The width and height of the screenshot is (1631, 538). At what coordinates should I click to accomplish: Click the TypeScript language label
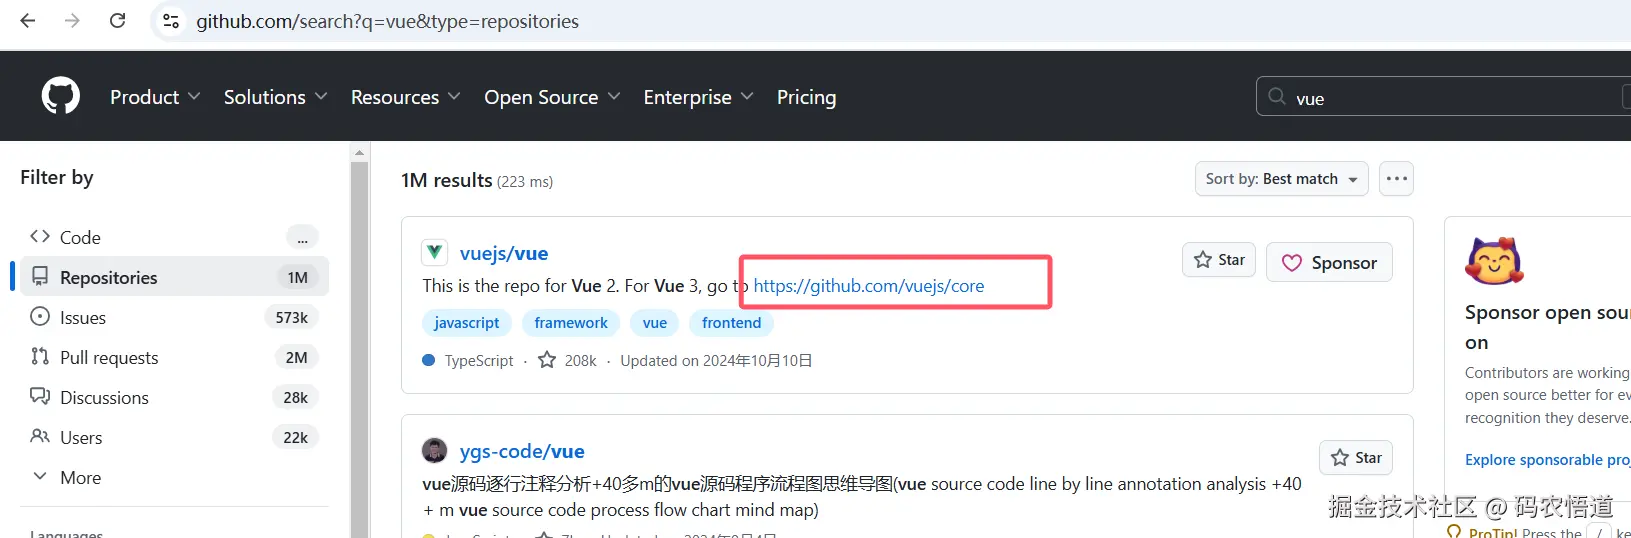coord(479,361)
